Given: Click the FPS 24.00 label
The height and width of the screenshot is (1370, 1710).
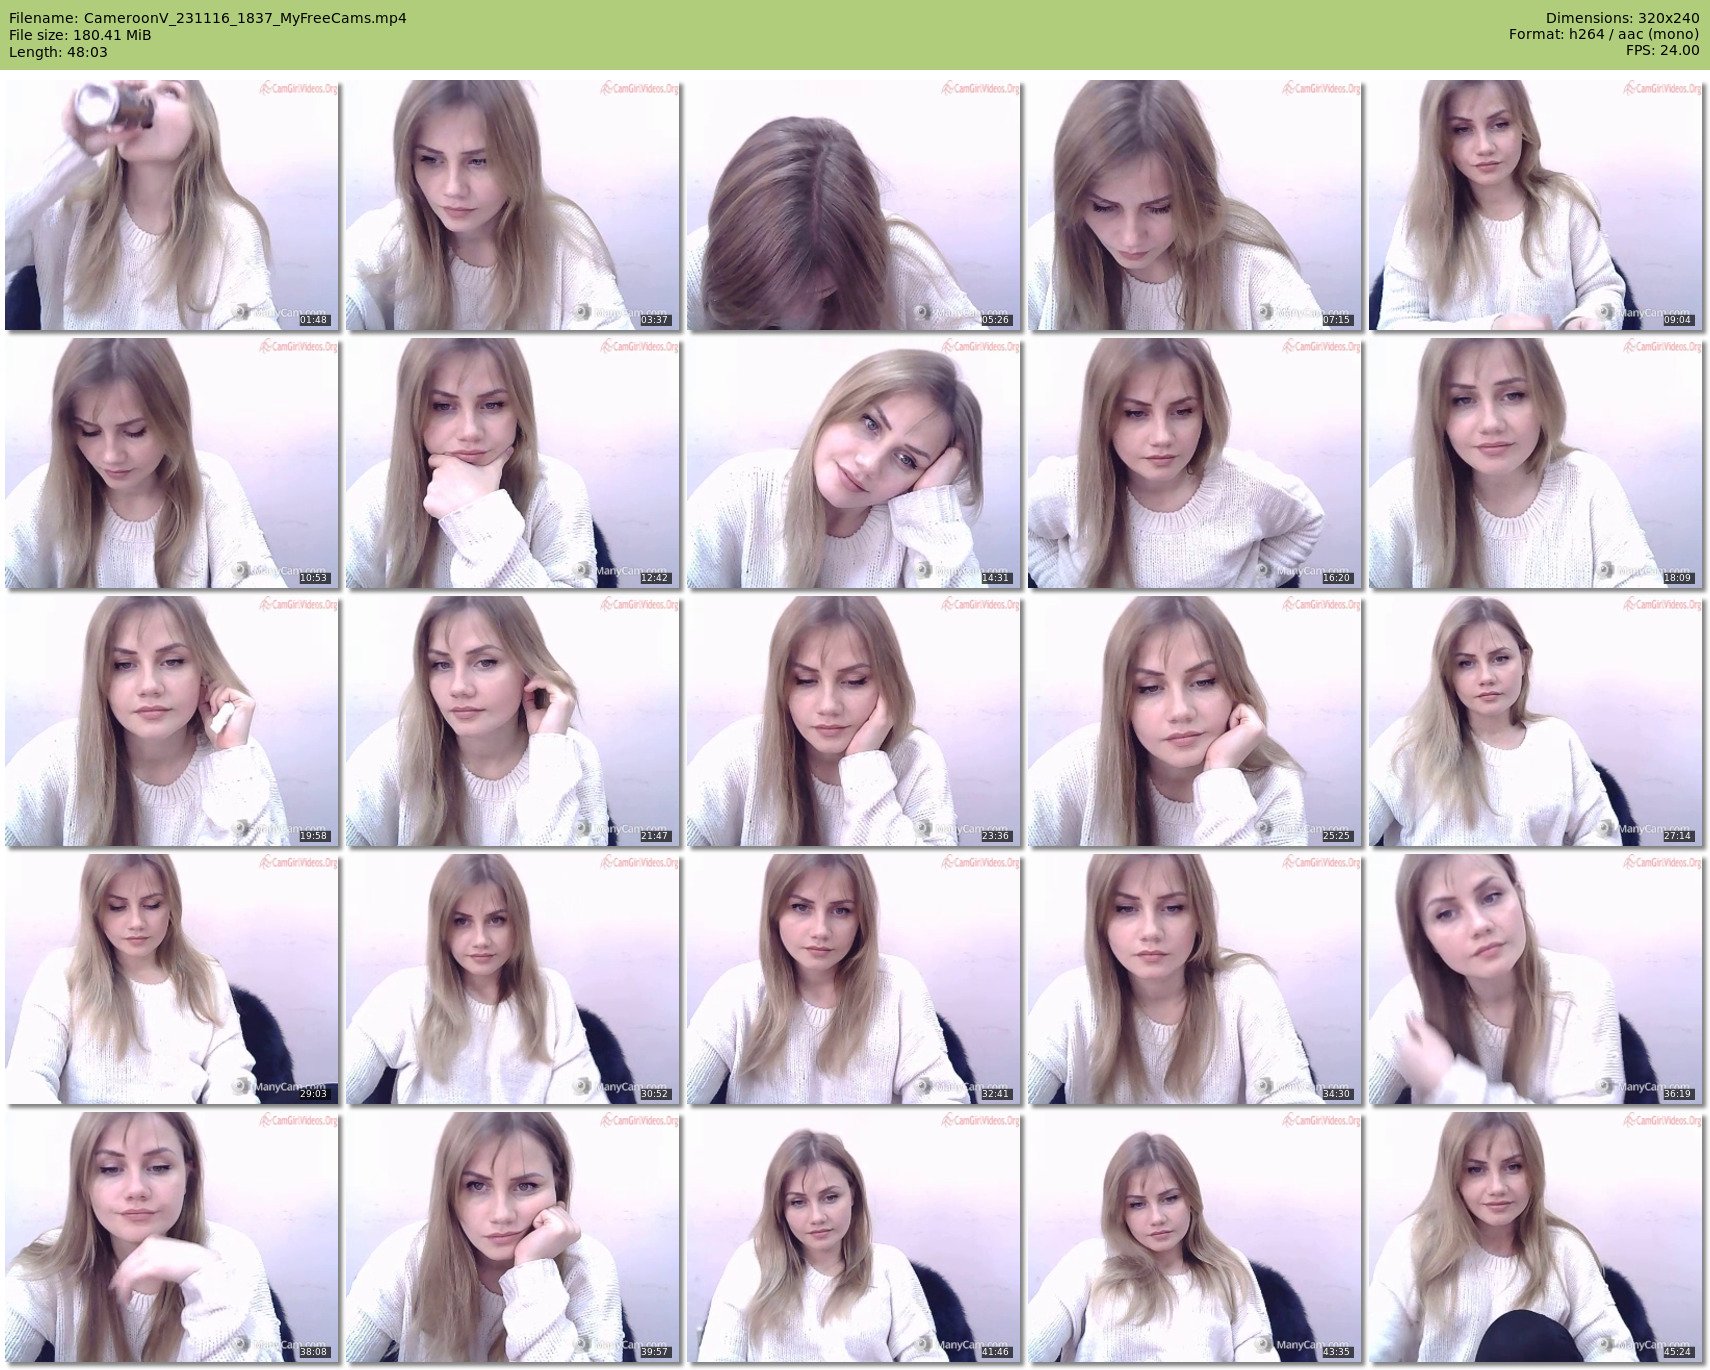Looking at the screenshot, I should click(1662, 50).
